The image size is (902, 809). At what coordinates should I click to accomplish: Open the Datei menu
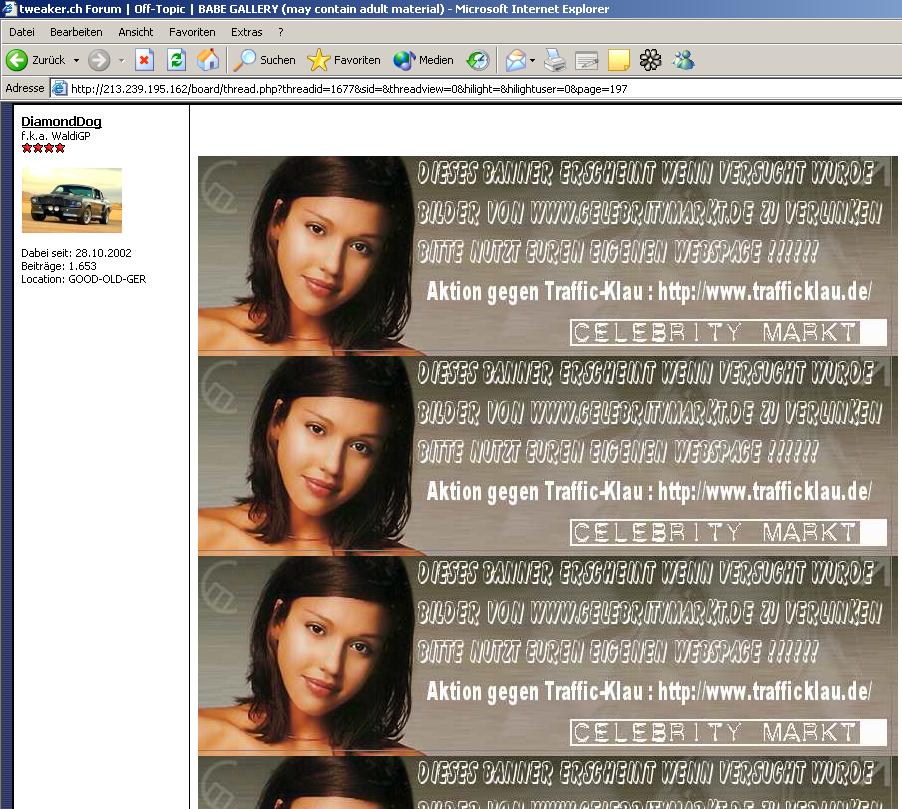click(22, 32)
